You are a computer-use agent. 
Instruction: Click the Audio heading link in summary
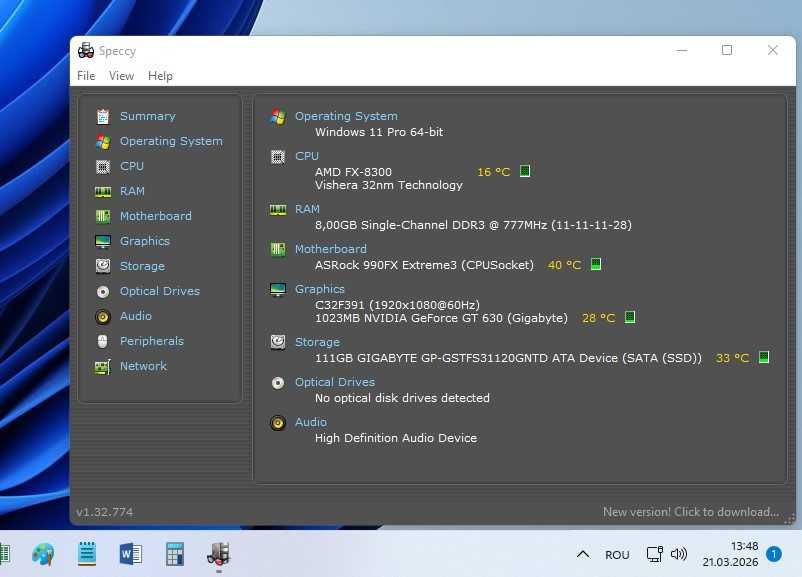coord(310,422)
